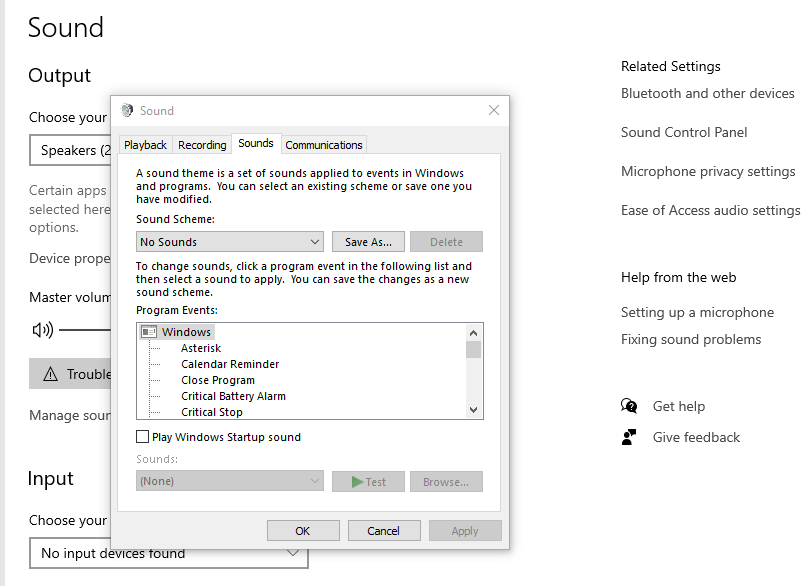Expand the input device dropdown
Image resolution: width=802 pixels, height=586 pixels.
pyautogui.click(x=168, y=553)
